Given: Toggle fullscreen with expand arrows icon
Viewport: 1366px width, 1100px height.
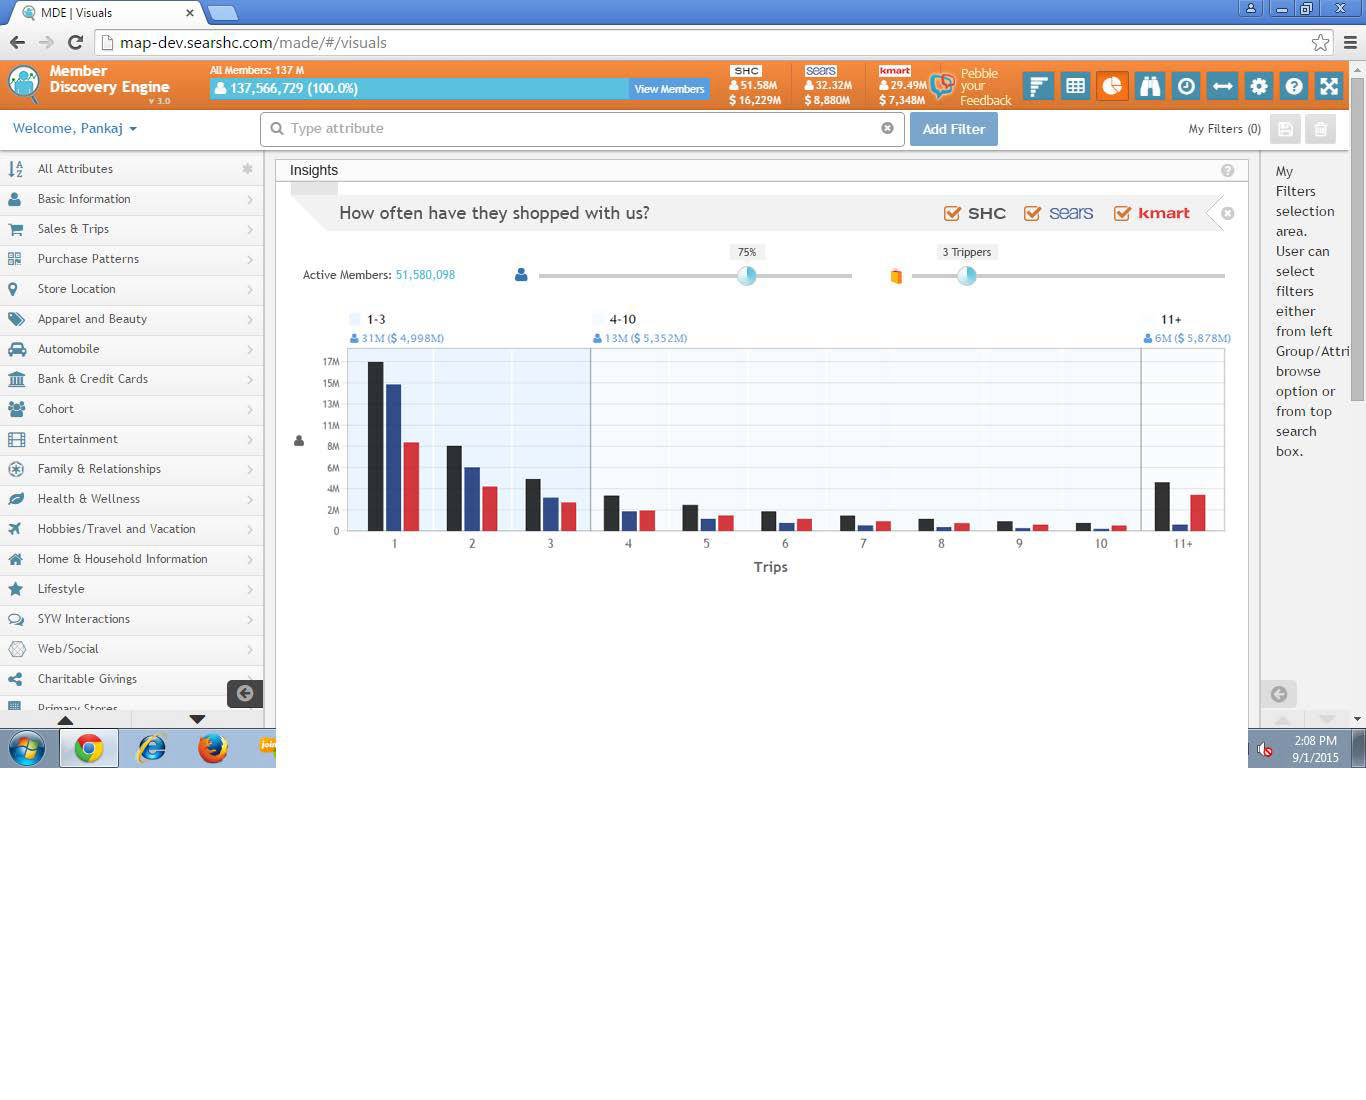Looking at the screenshot, I should [1329, 87].
